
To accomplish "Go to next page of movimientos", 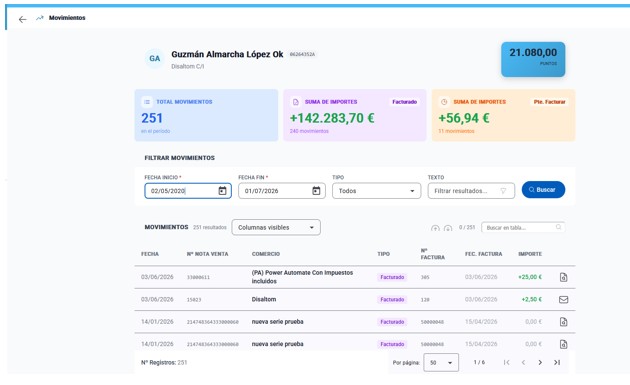I will click(540, 362).
